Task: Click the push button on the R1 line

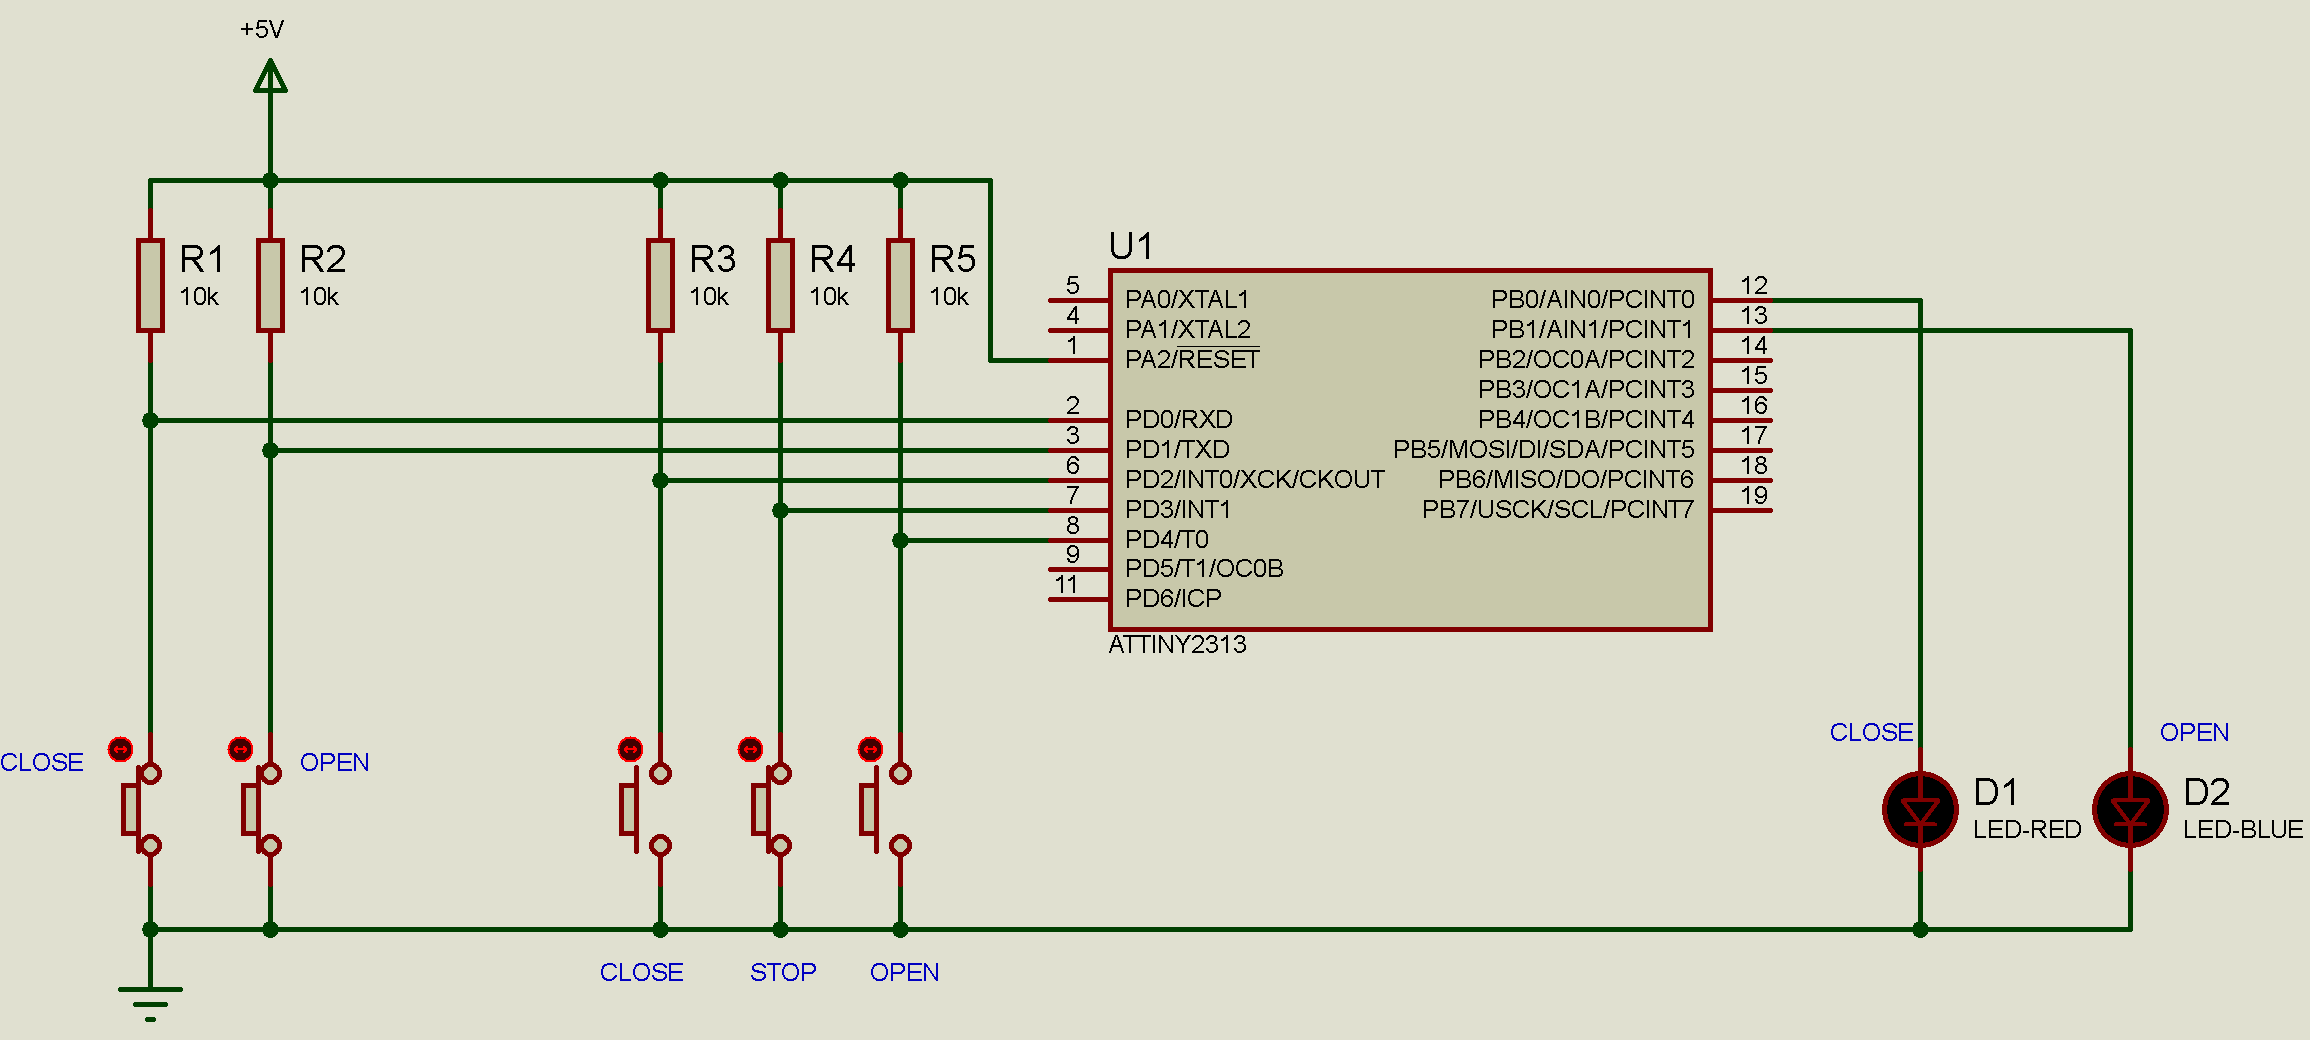Action: click(142, 810)
